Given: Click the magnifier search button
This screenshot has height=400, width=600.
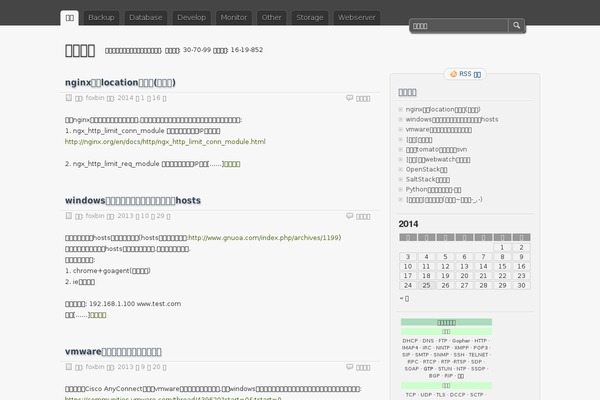Looking at the screenshot, I should 517,26.
